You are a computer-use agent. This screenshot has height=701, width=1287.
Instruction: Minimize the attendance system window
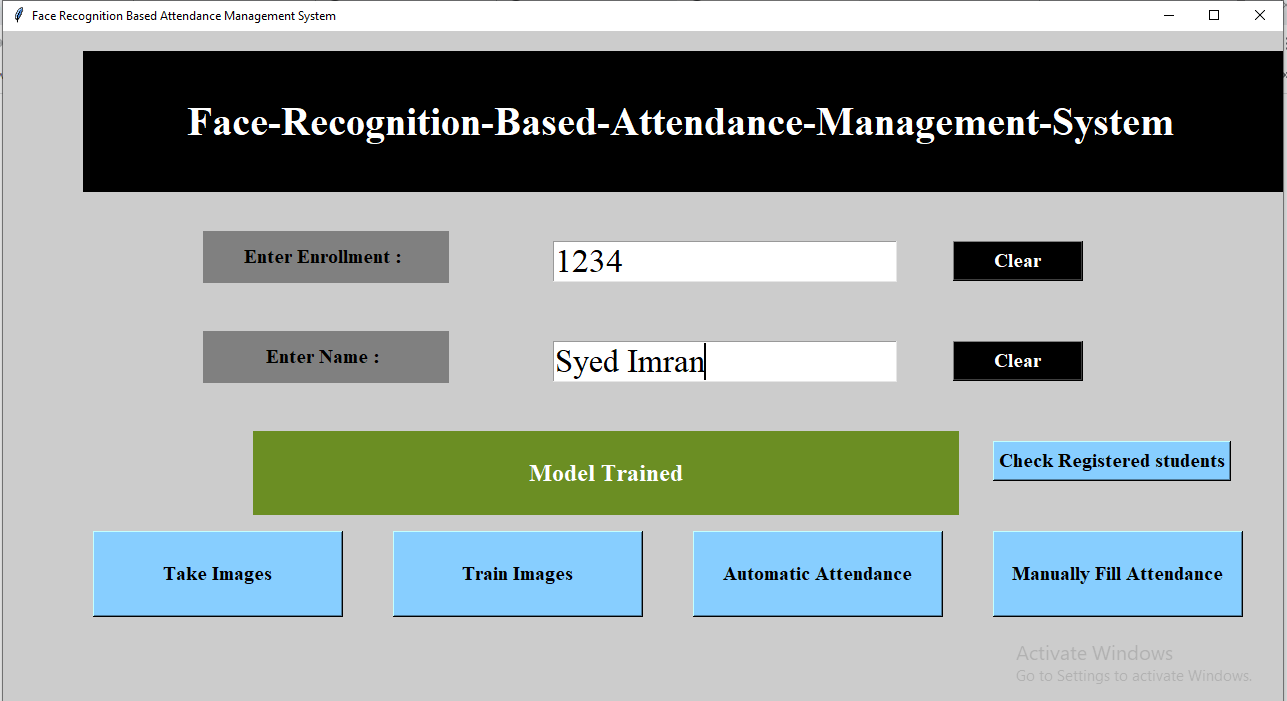1167,15
